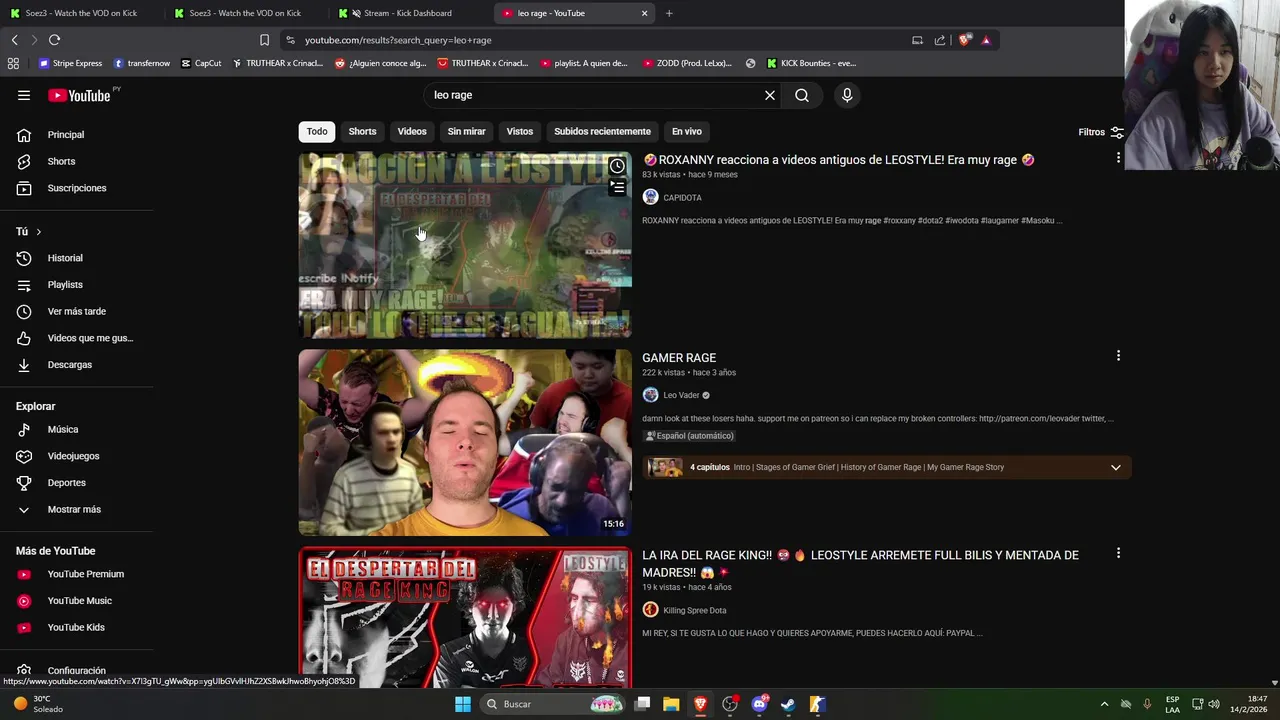This screenshot has width=1280, height=720.
Task: Expand the Tú section chevron
Action: 38,232
